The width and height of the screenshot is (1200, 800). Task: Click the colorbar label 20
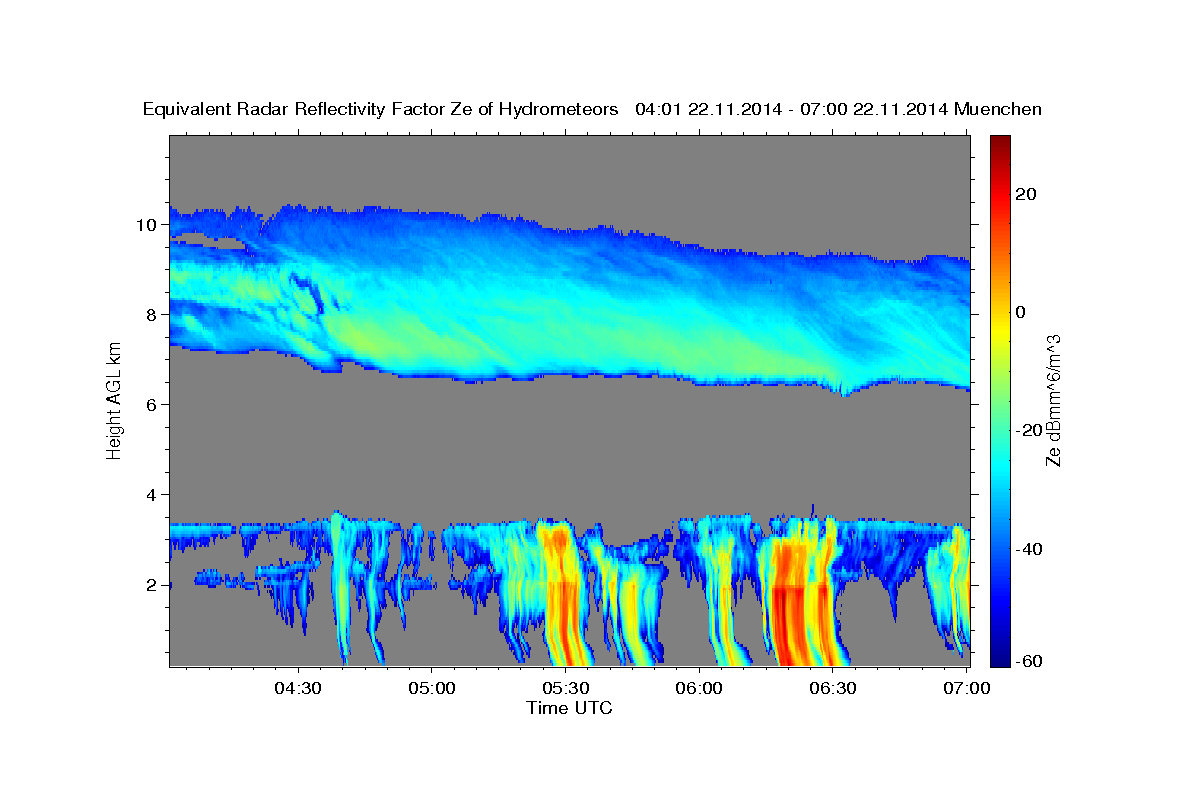(x=1026, y=194)
